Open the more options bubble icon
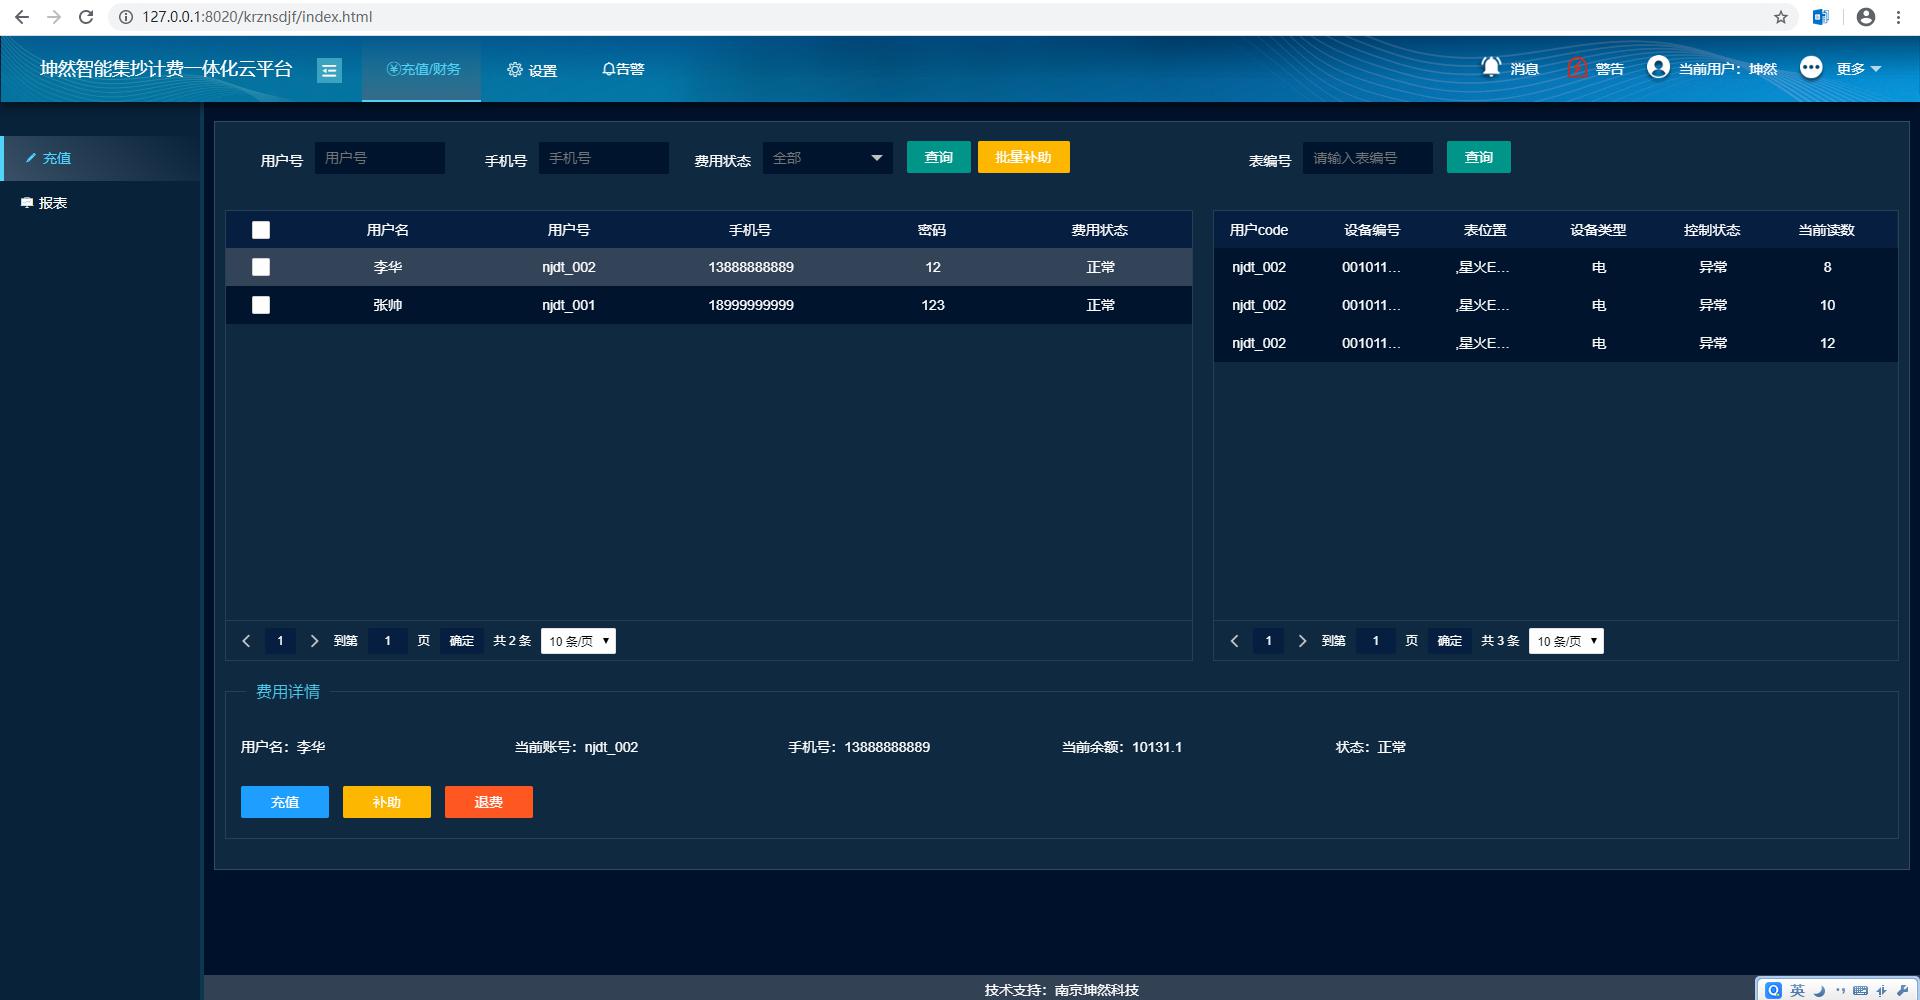The width and height of the screenshot is (1920, 1000). 1811,67
